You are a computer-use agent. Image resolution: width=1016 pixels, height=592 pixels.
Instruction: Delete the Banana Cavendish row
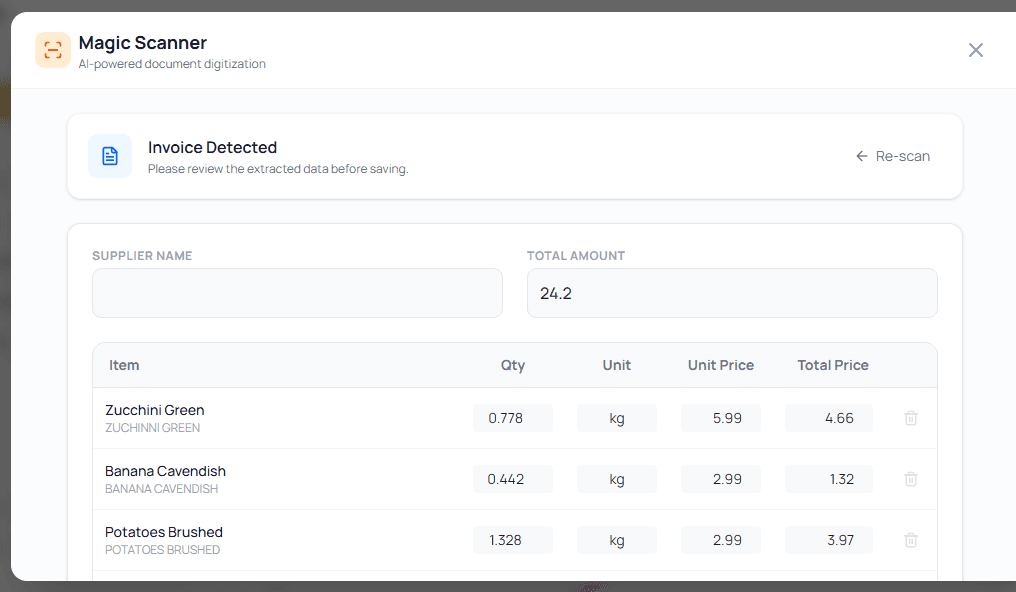(x=910, y=479)
